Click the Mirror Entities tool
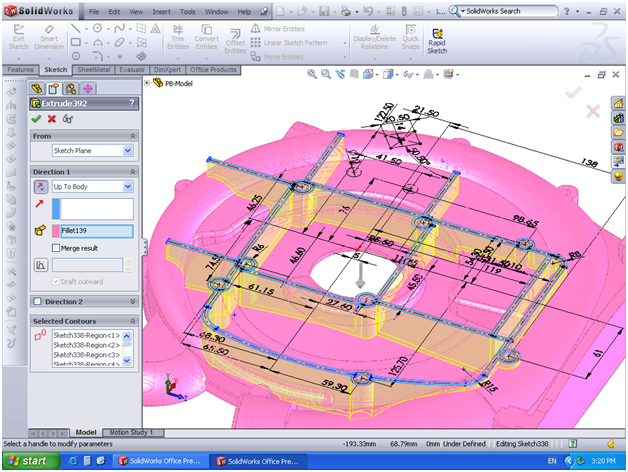 point(278,28)
